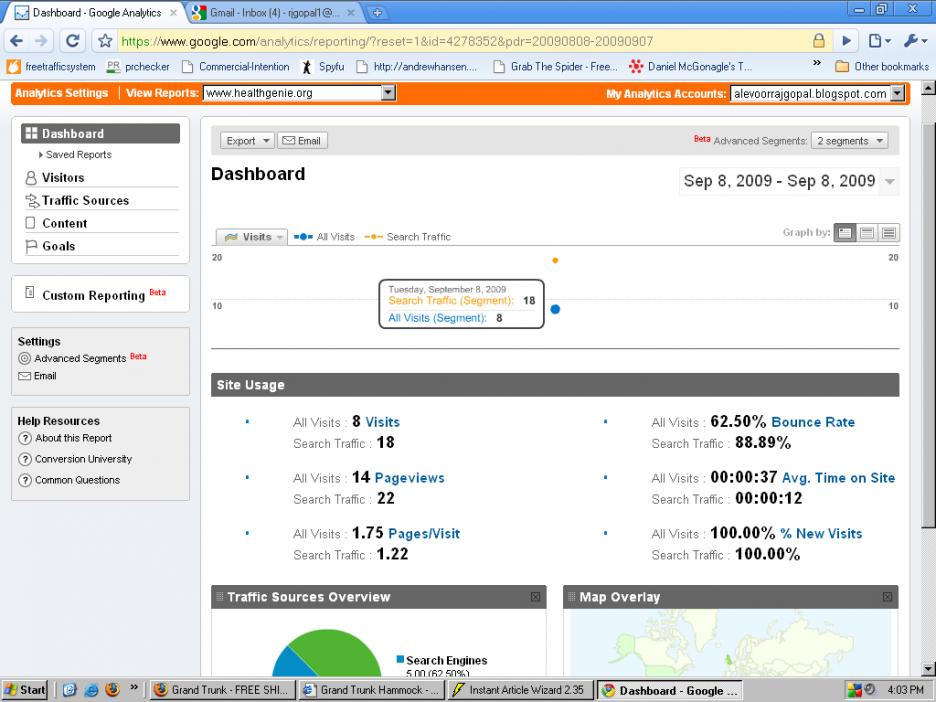Click the Pages/Visit metric link
The image size is (936, 702).
(x=424, y=534)
